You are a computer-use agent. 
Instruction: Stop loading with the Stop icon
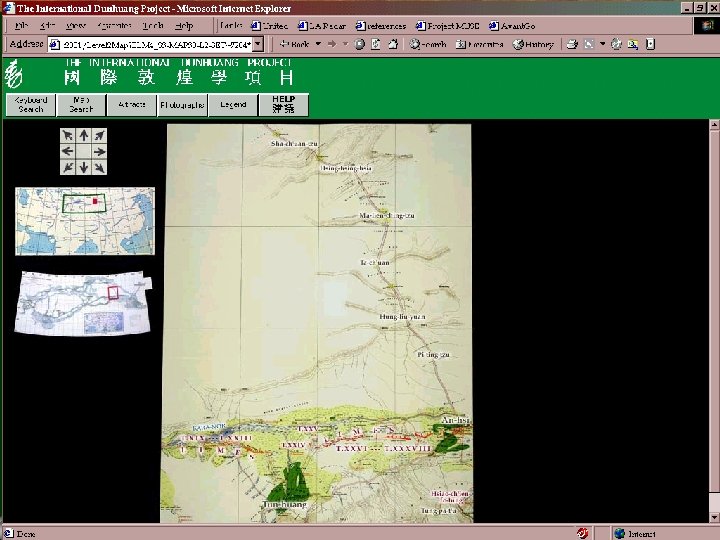tap(360, 44)
